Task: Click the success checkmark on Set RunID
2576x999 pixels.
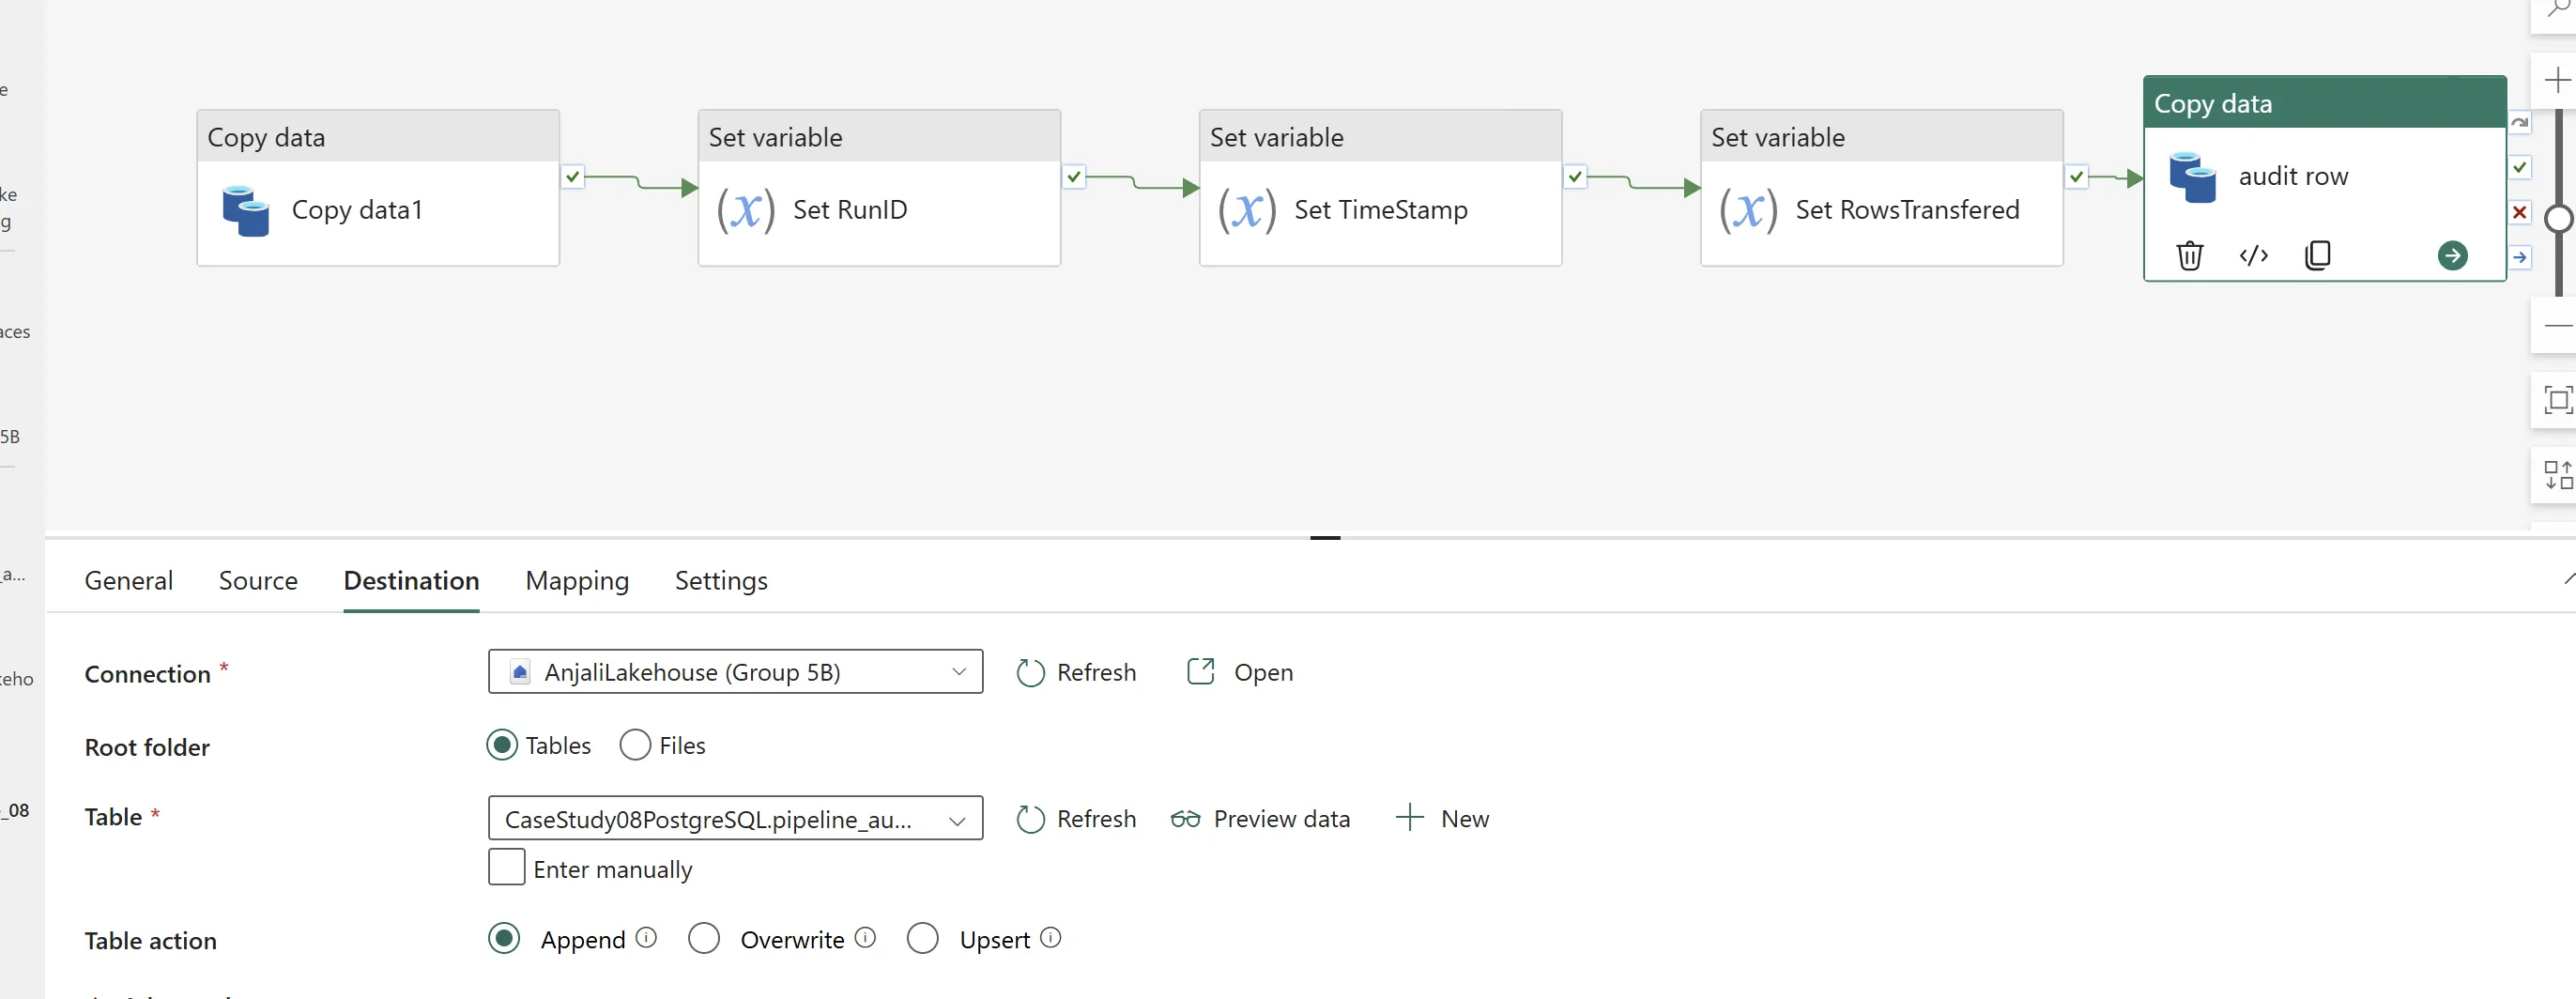Action: point(1073,177)
